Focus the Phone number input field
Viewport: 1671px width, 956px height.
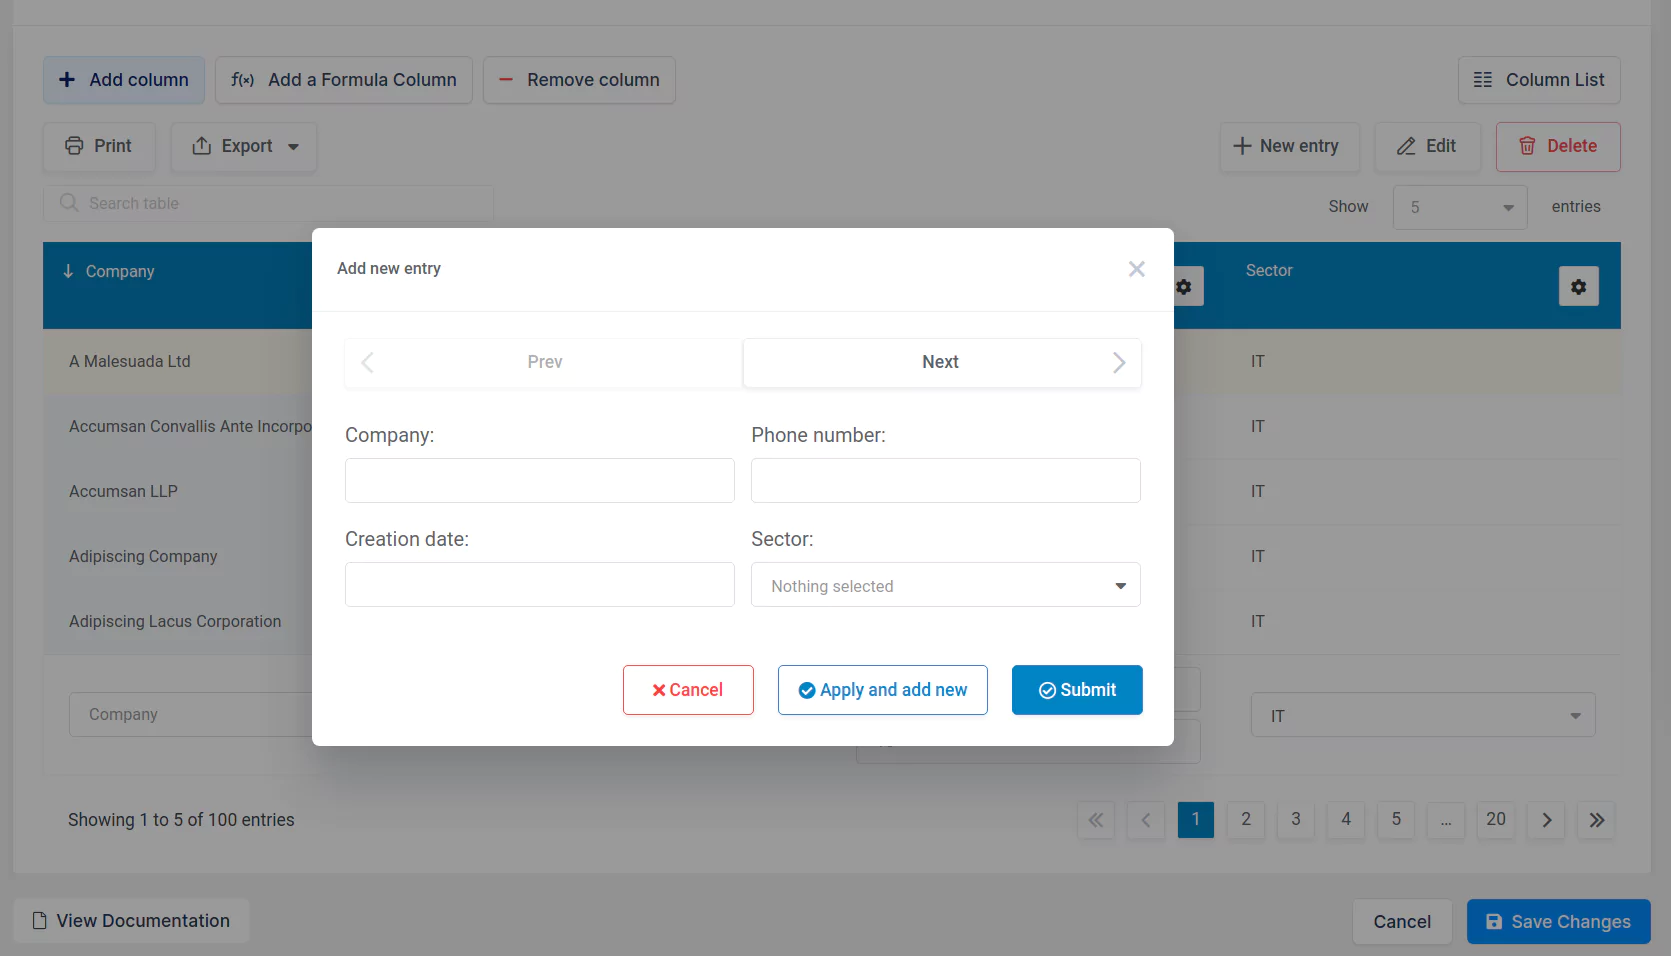[946, 480]
